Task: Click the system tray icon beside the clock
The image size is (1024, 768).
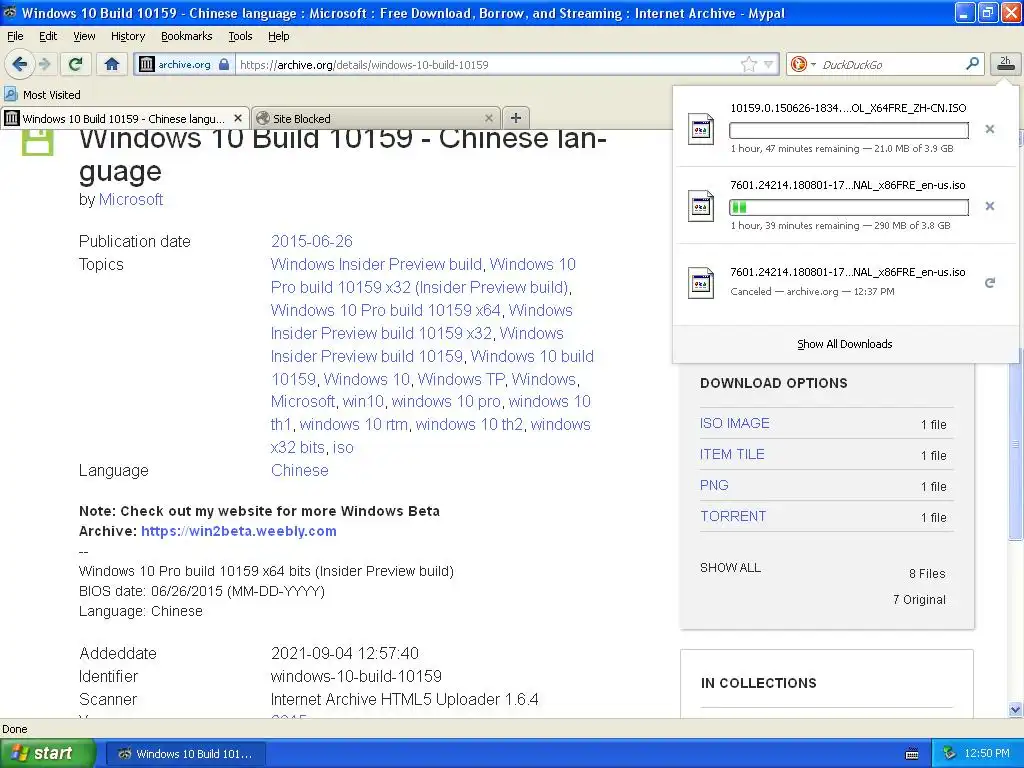Action: [x=949, y=754]
